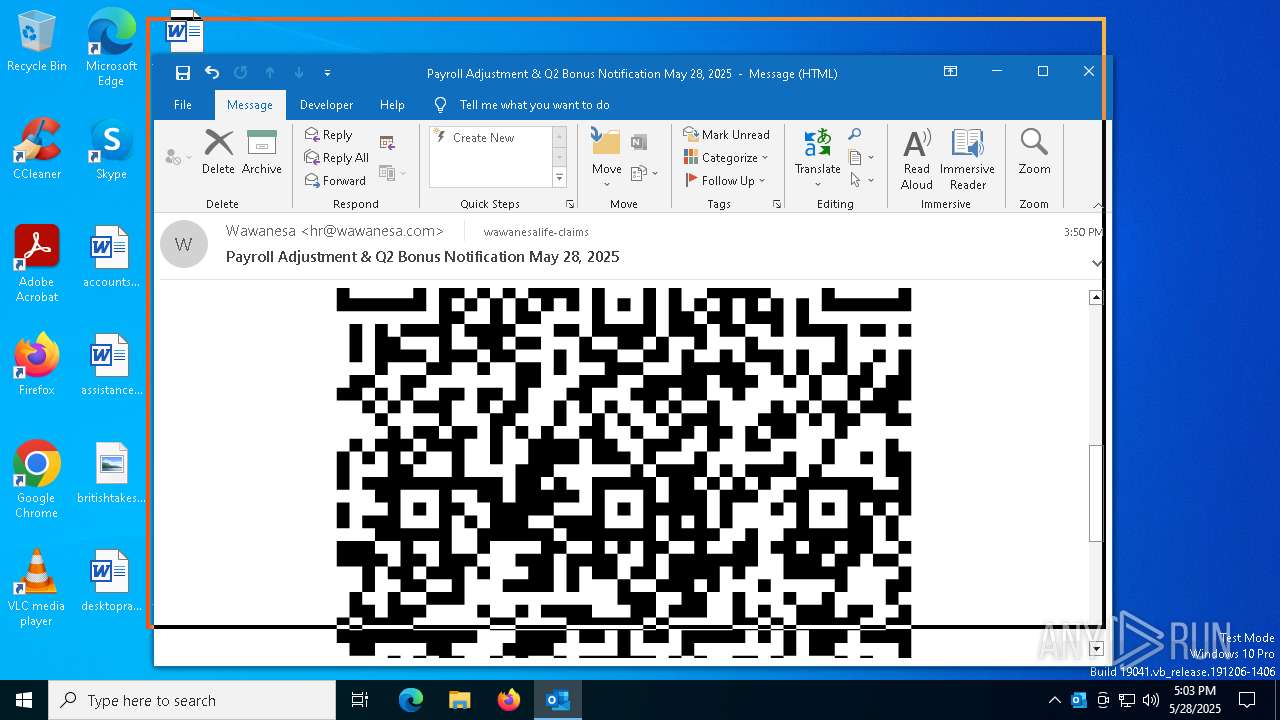
Task: Forward this message
Action: (335, 181)
